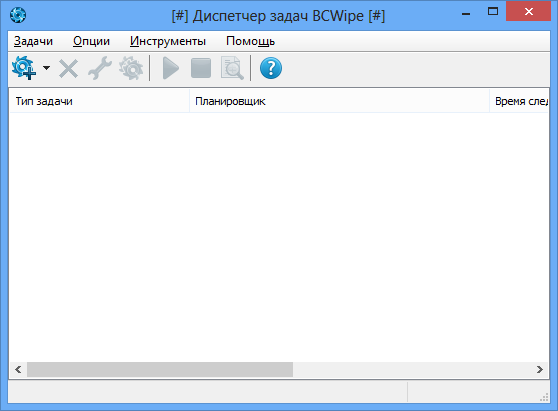Open the Задачи menu

click(x=33, y=41)
